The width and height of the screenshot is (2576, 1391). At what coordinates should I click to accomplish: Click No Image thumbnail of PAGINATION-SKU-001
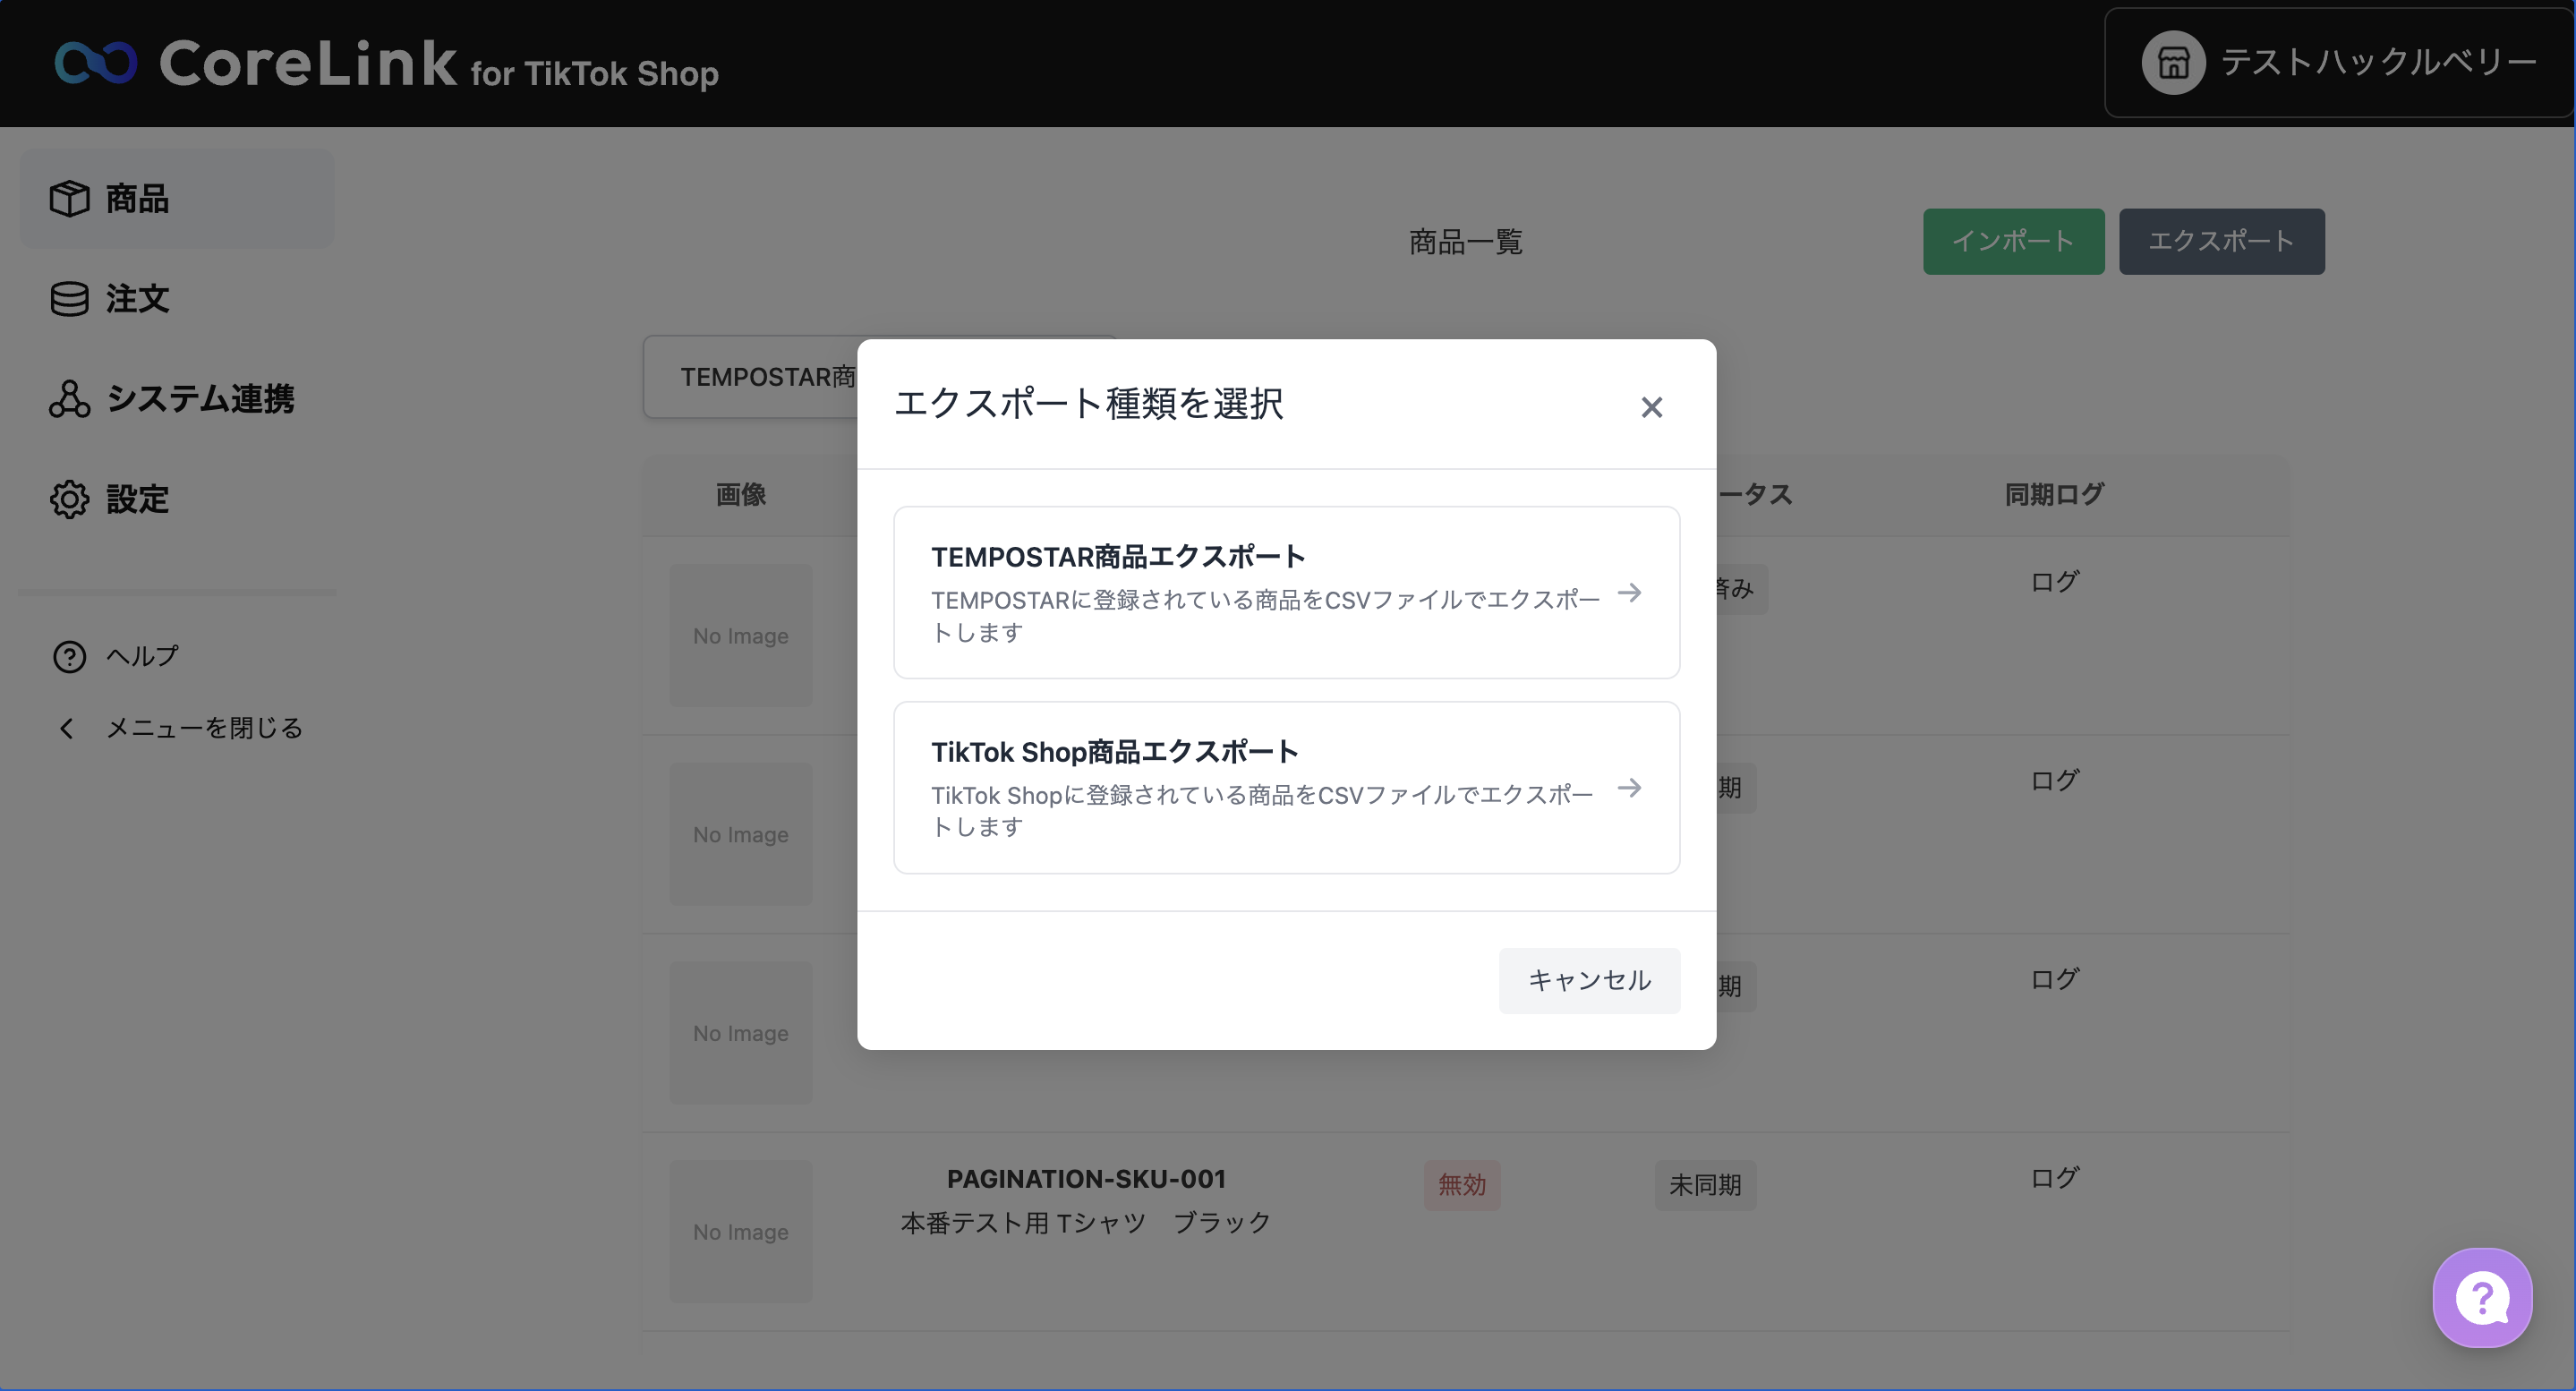740,1231
